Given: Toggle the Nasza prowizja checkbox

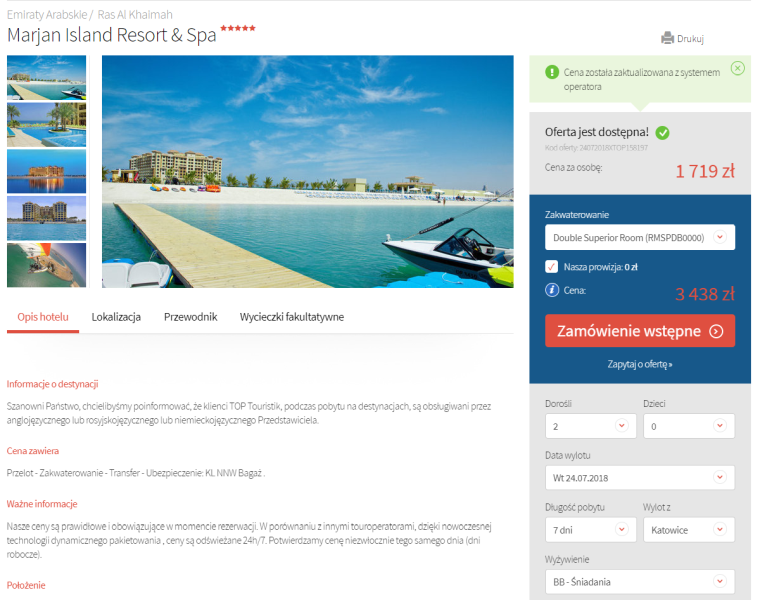Looking at the screenshot, I should (551, 267).
